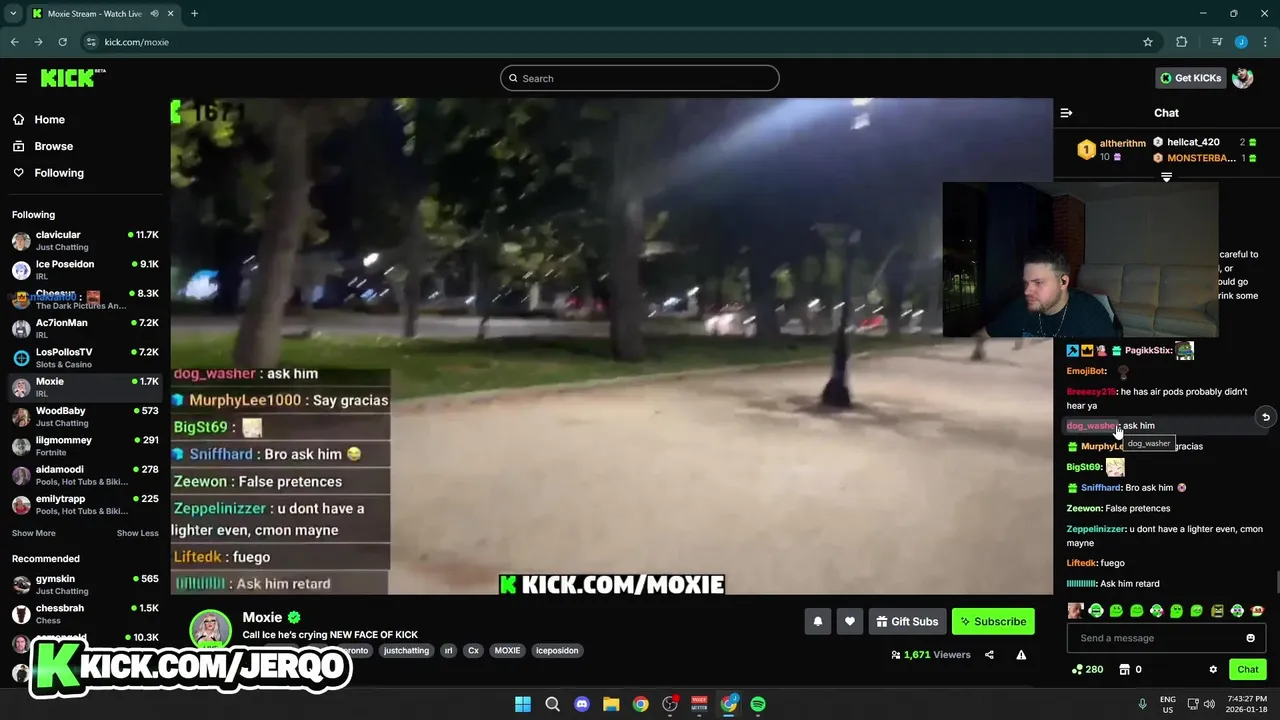This screenshot has height=720, width=1280.
Task: Expand the gift leaderboard arrow
Action: (1166, 177)
